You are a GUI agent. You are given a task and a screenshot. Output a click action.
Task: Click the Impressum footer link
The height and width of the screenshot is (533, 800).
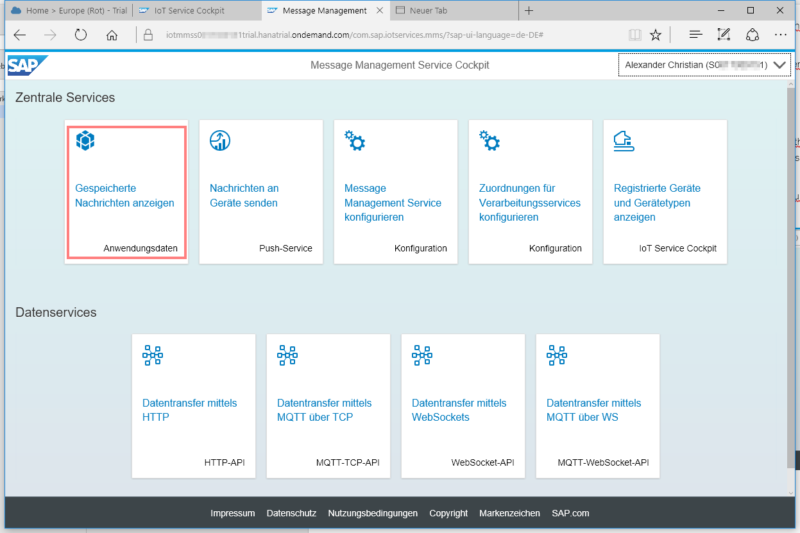pos(233,513)
